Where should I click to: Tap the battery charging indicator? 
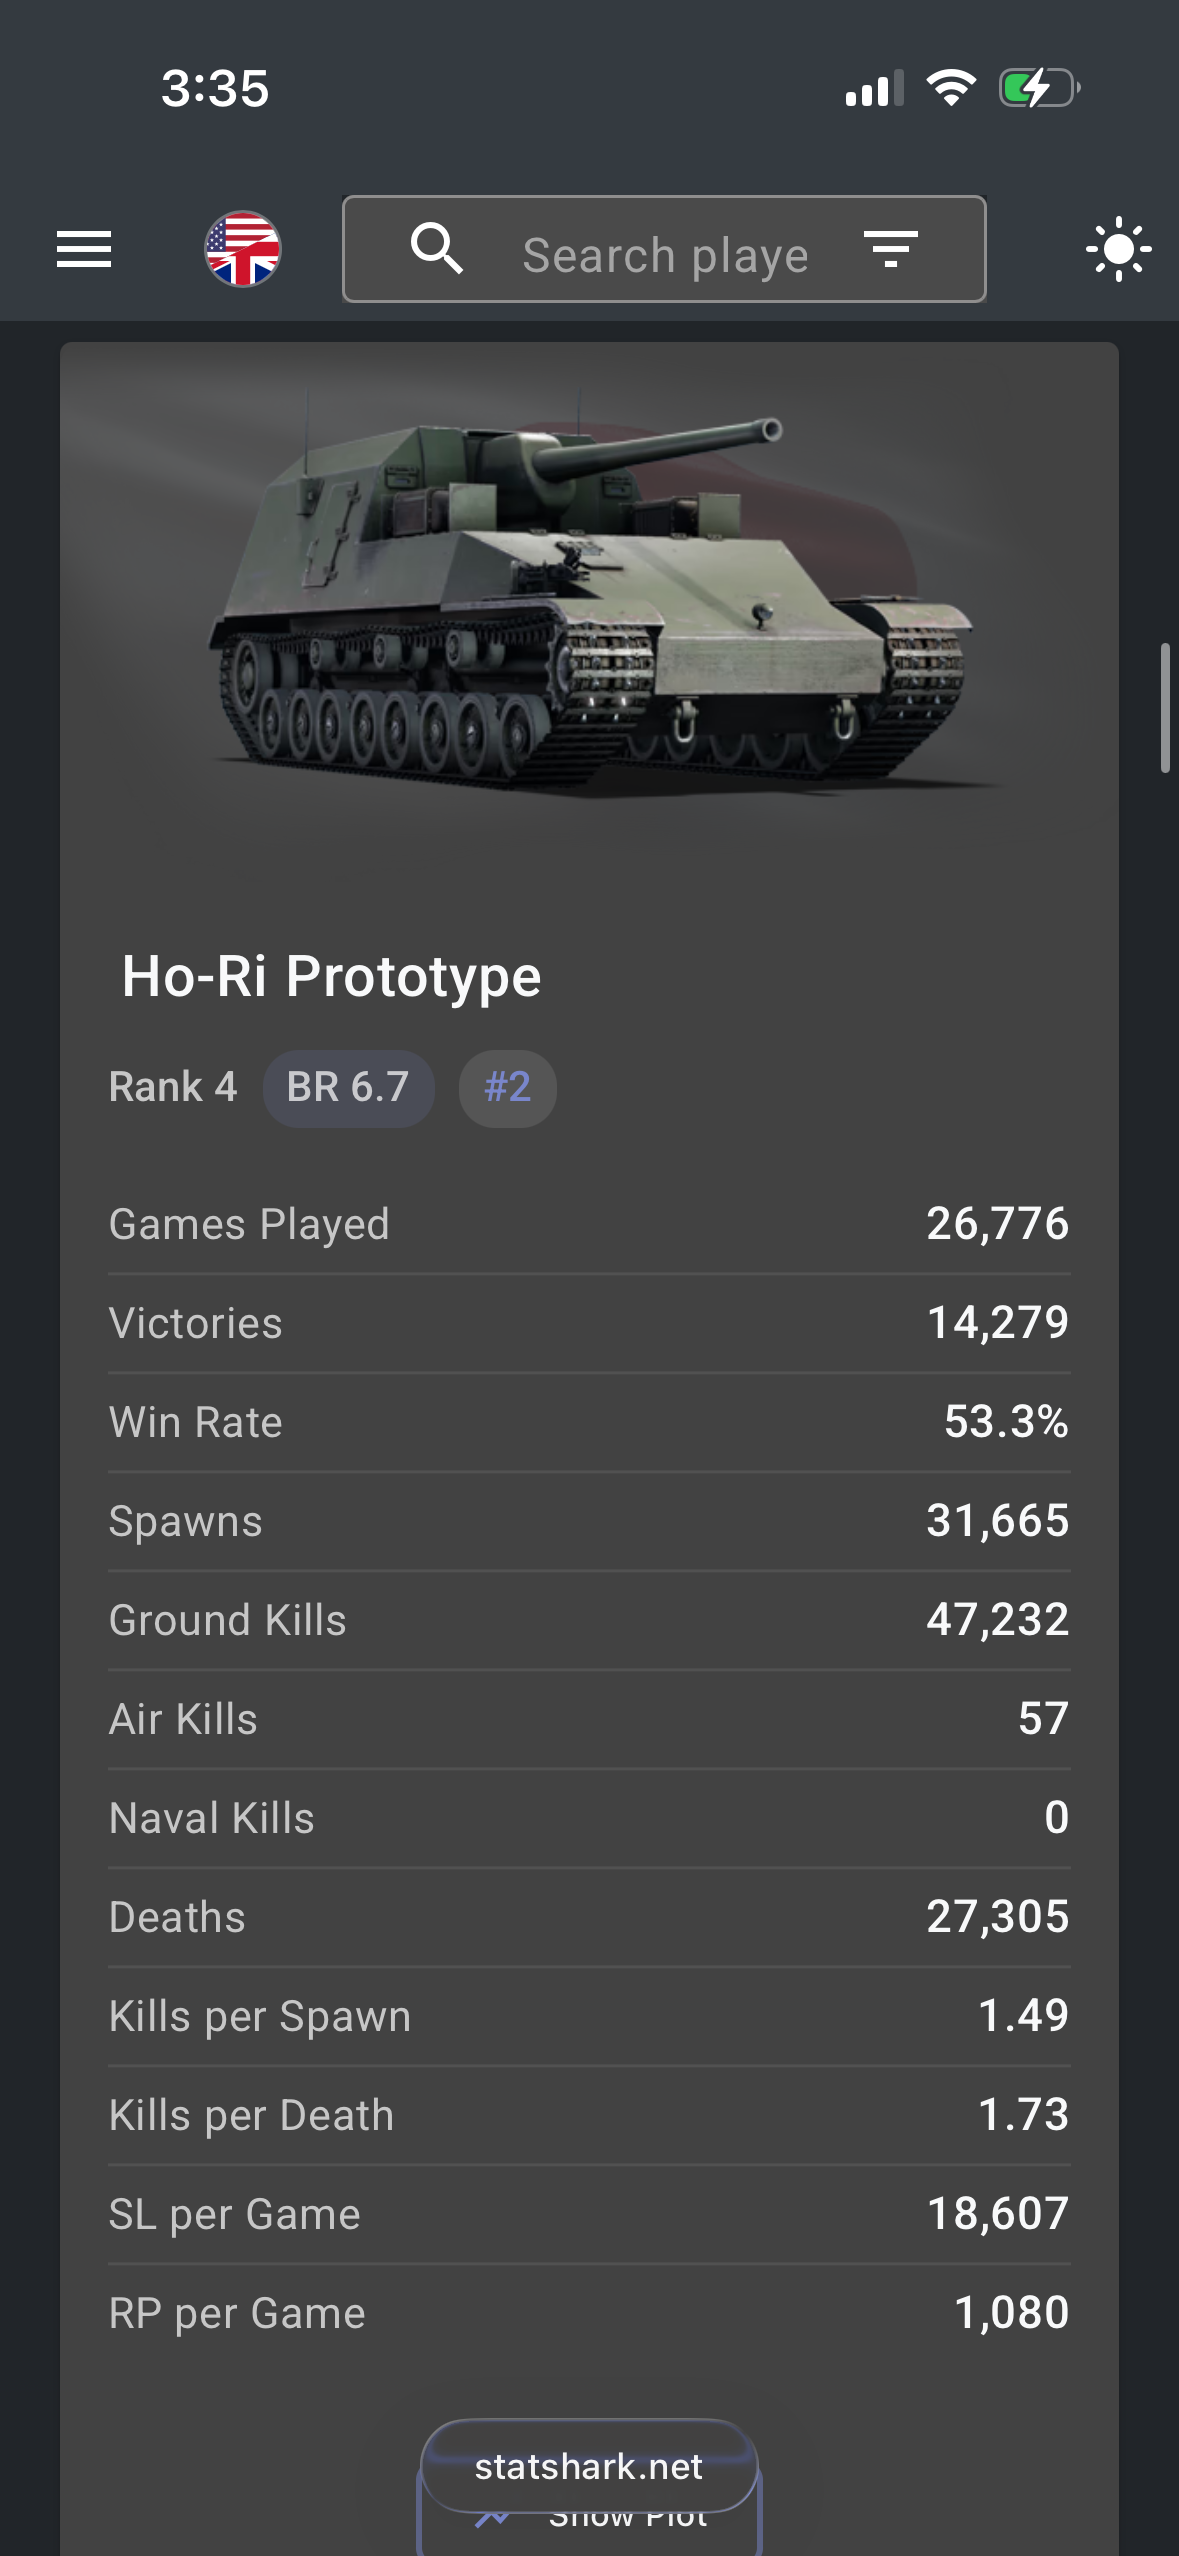point(1039,88)
